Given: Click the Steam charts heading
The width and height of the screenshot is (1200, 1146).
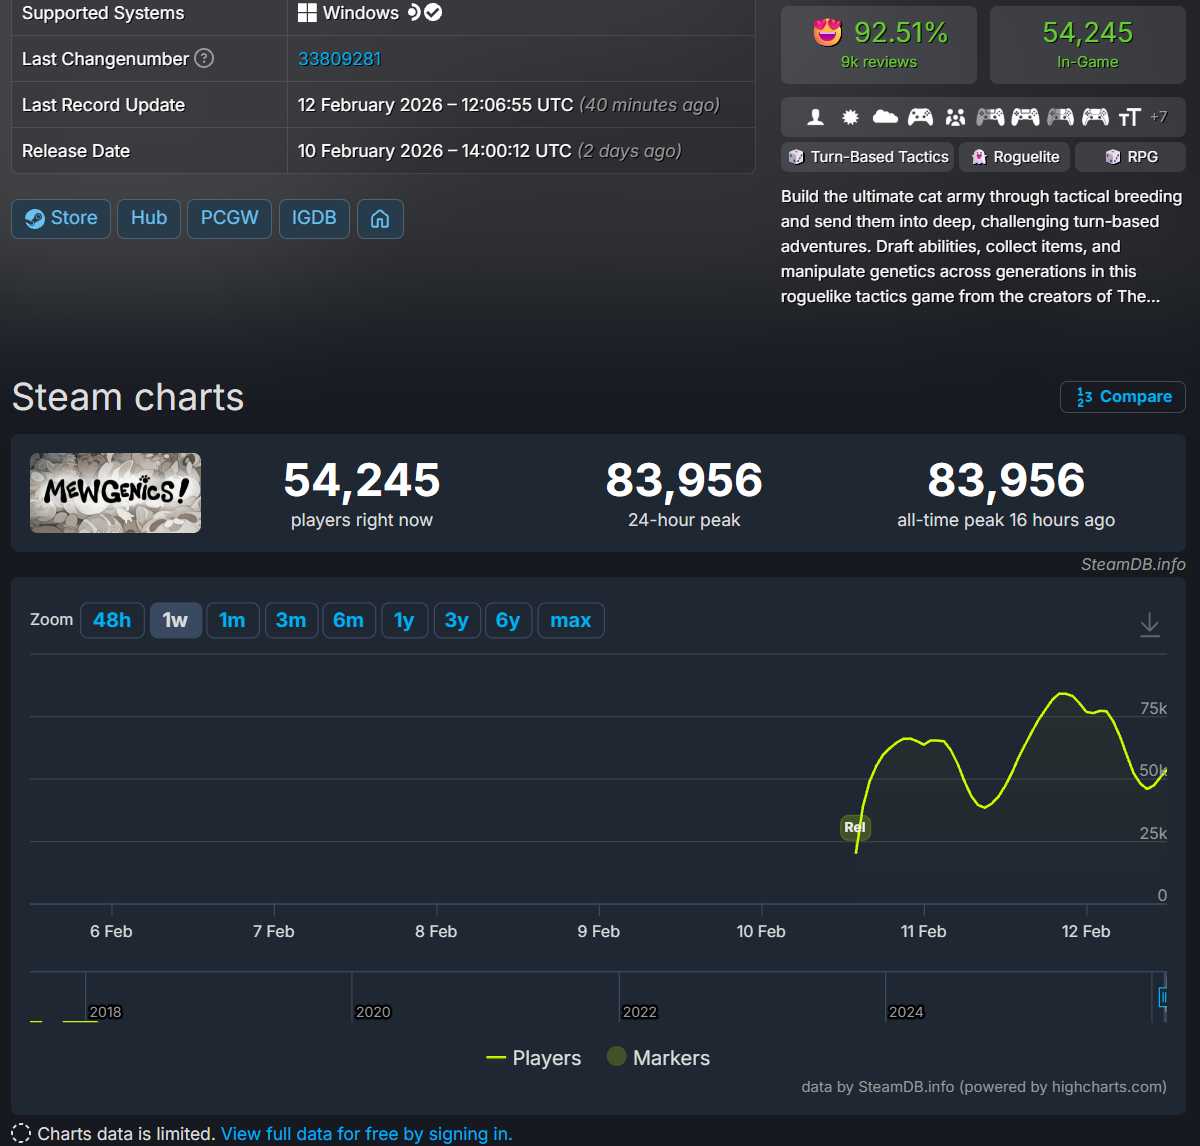Looking at the screenshot, I should pyautogui.click(x=128, y=397).
